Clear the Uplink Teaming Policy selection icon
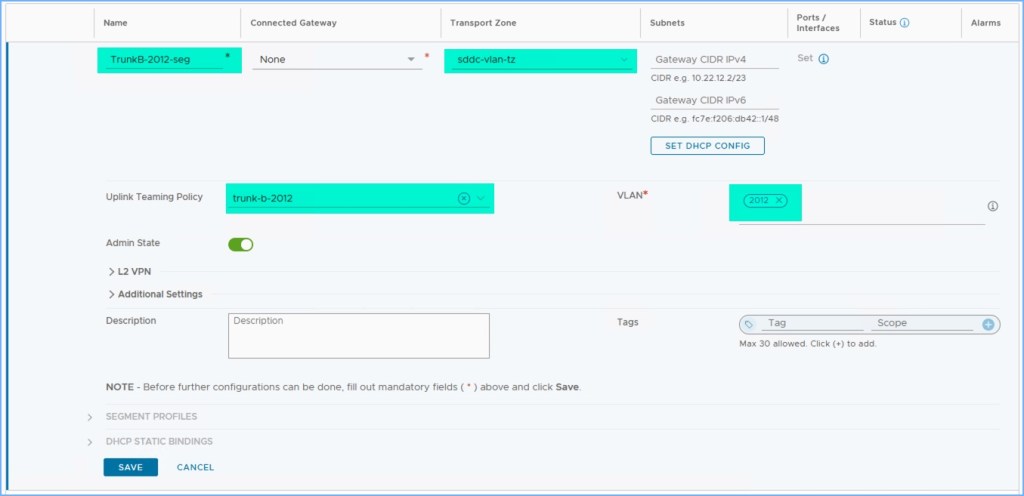The width and height of the screenshot is (1024, 496). [x=464, y=198]
